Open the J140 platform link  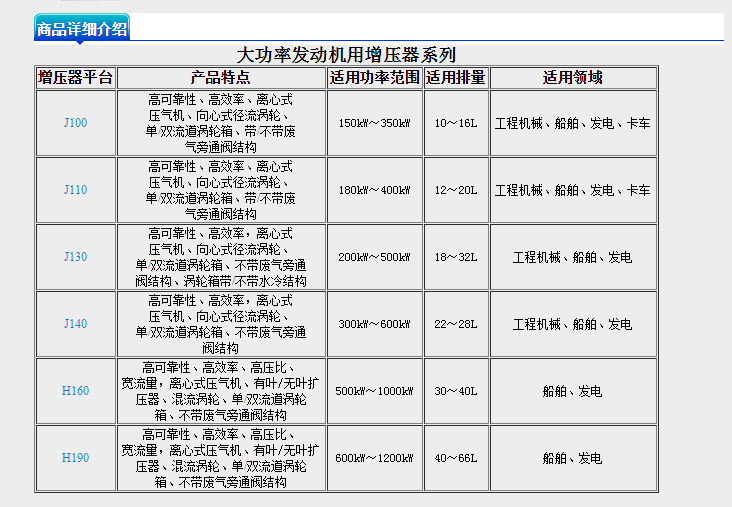pyautogui.click(x=76, y=324)
